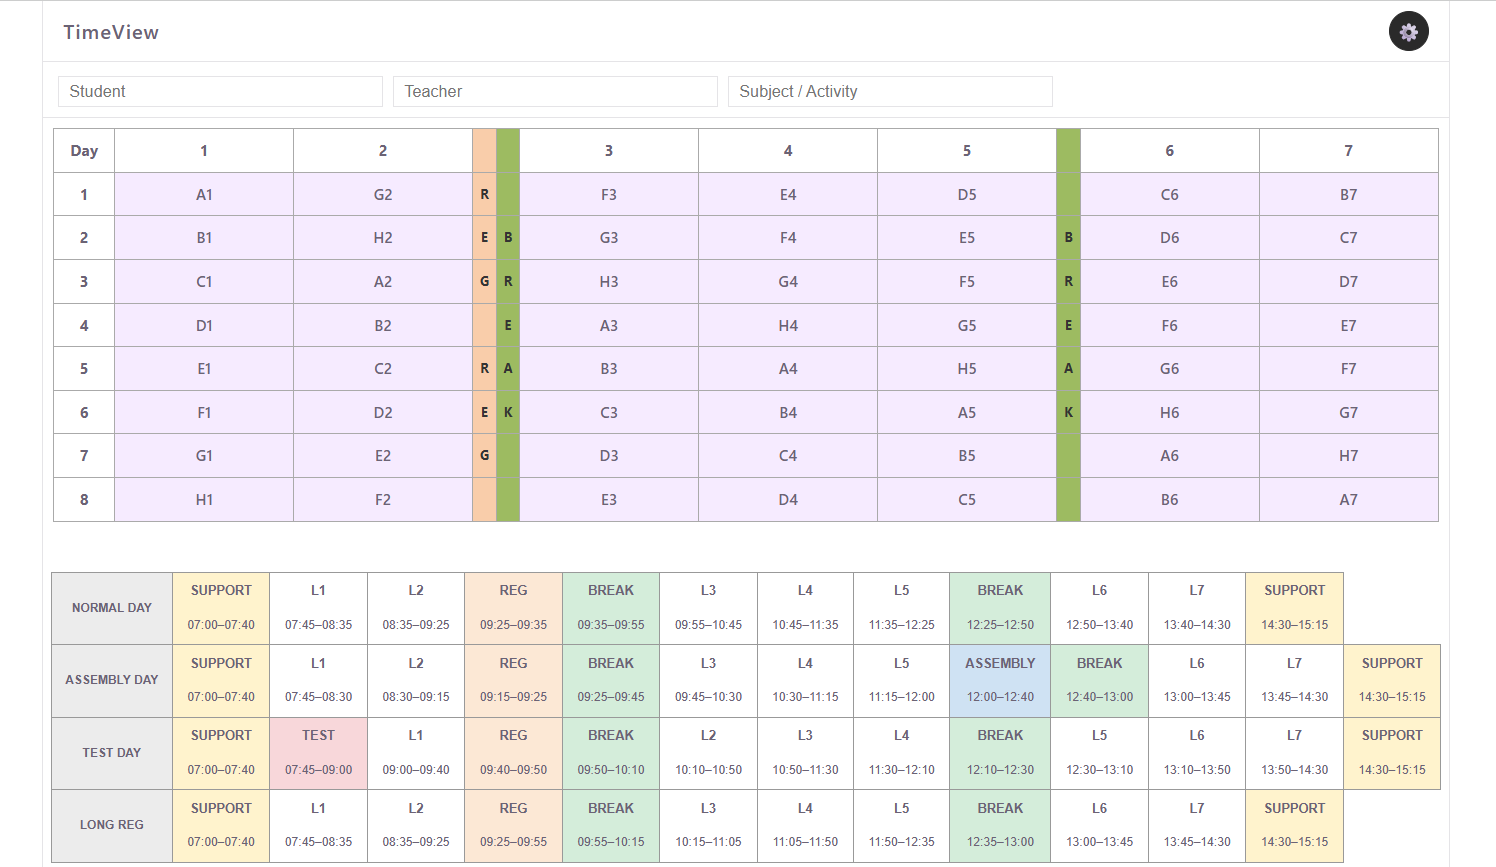Select Long Reg L6 13:00–13:45 slot
1496x867 pixels.
(x=1099, y=825)
